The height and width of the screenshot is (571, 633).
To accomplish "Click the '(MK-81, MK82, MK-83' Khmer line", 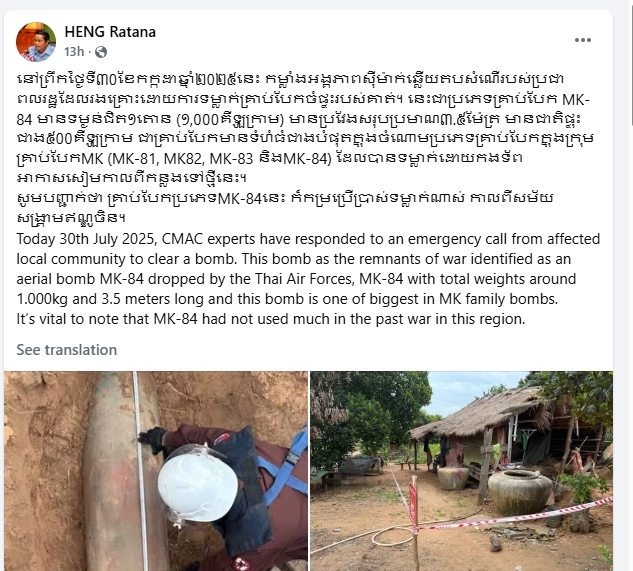I will click(x=270, y=158).
